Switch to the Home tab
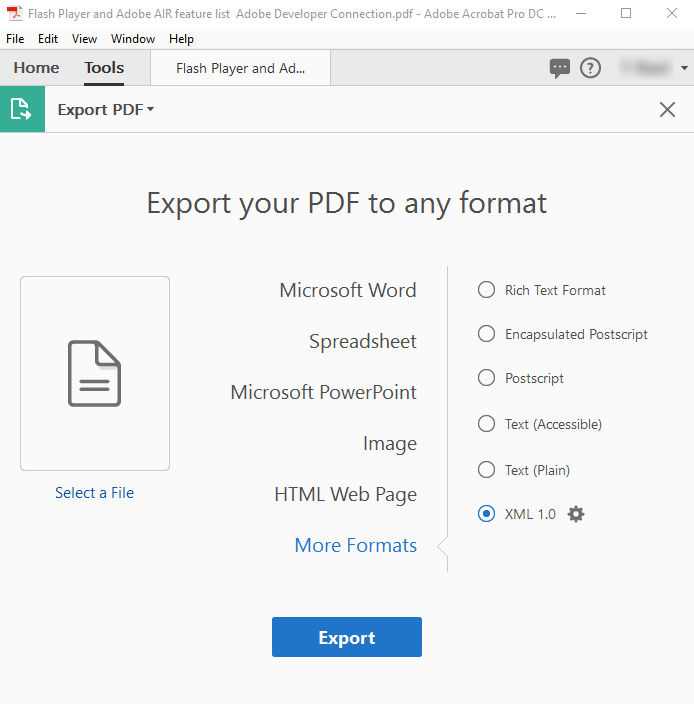The width and height of the screenshot is (694, 704). point(36,68)
